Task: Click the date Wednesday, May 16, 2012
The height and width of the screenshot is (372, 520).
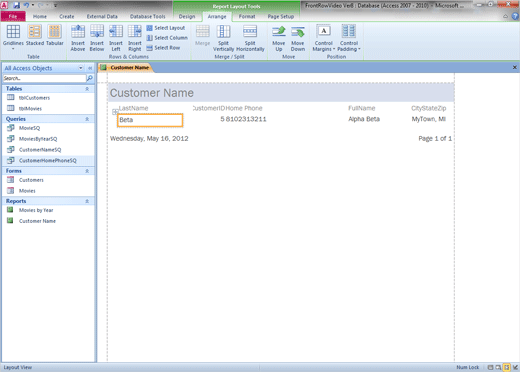Action: point(149,138)
